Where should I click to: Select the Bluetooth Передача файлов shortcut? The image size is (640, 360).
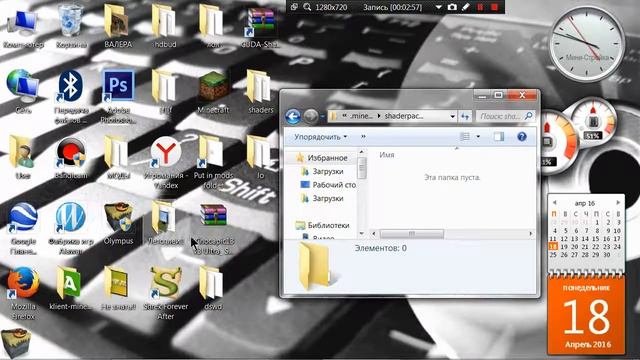(x=71, y=96)
